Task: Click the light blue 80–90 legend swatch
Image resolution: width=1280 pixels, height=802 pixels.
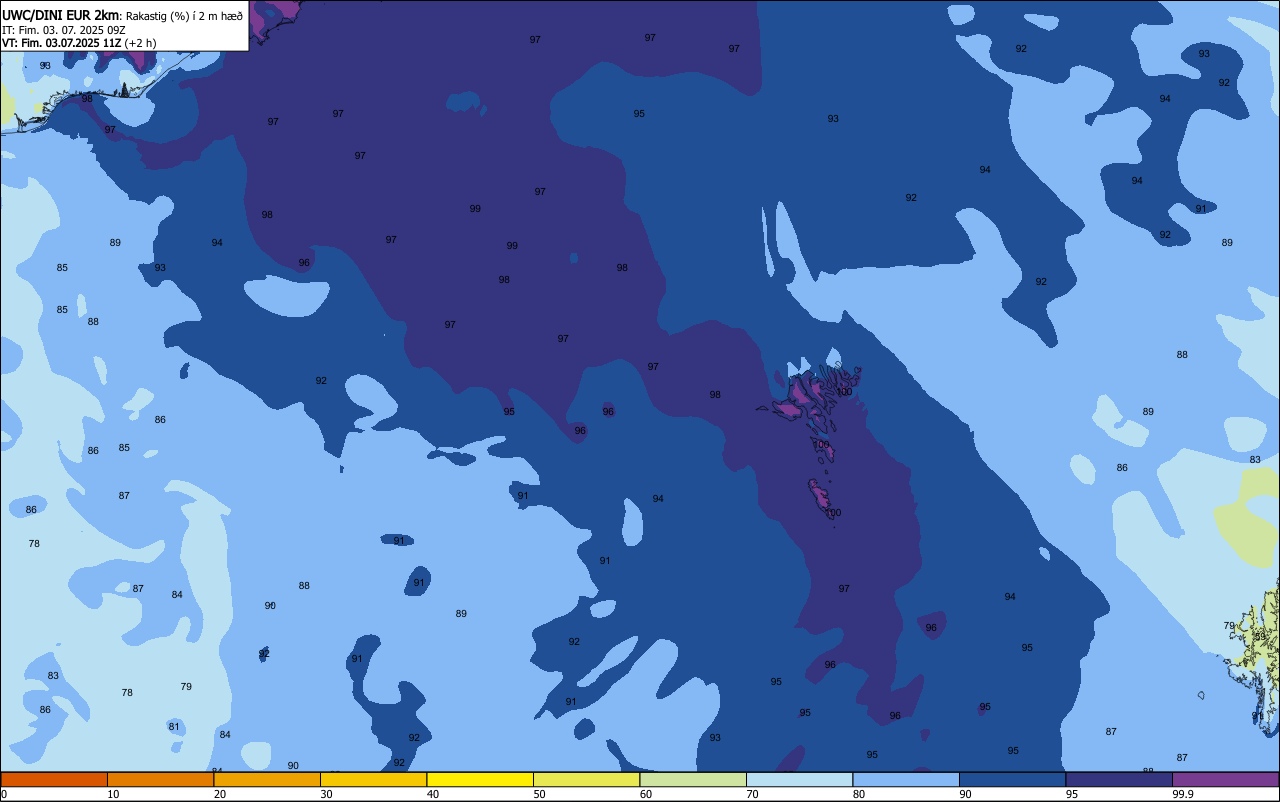Action: coord(906,779)
